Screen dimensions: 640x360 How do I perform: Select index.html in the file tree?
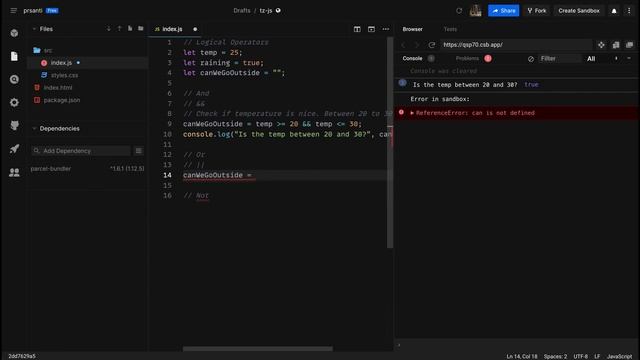[58, 88]
